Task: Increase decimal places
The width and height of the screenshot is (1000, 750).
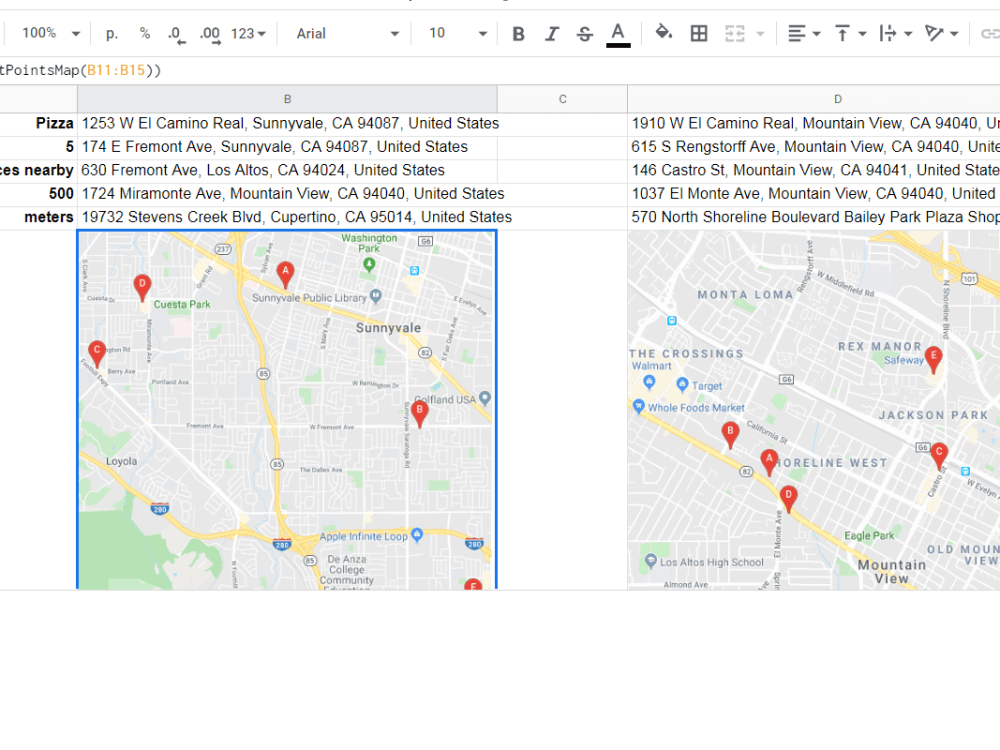Action: (x=207, y=33)
